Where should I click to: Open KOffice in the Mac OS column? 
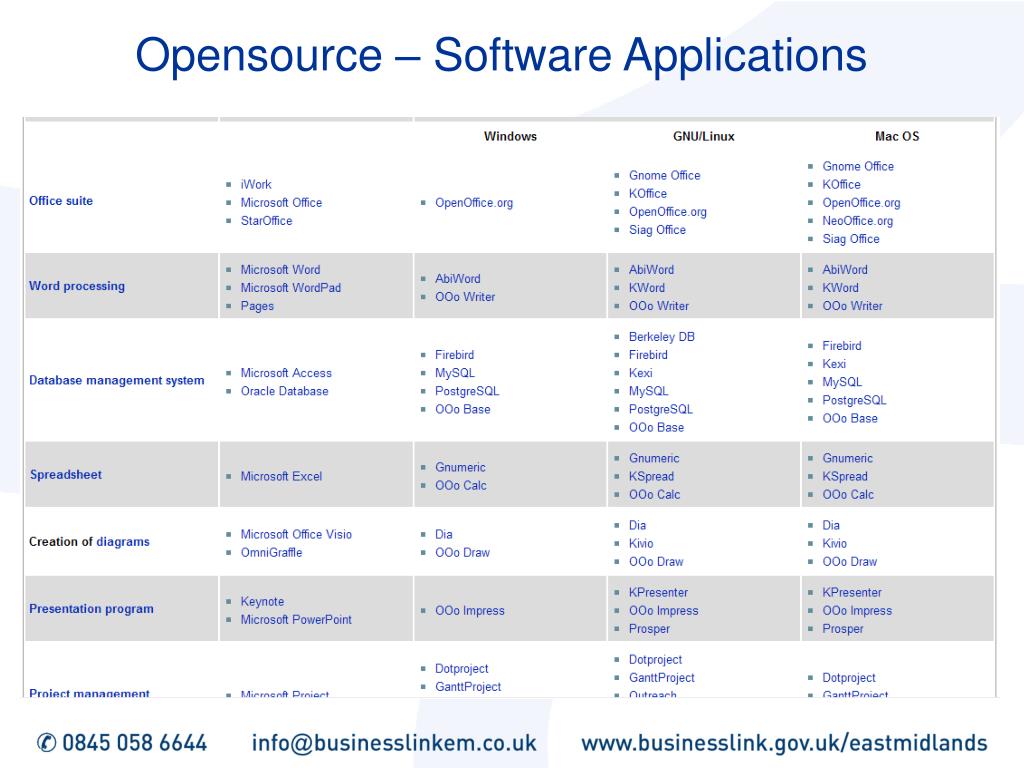click(841, 185)
